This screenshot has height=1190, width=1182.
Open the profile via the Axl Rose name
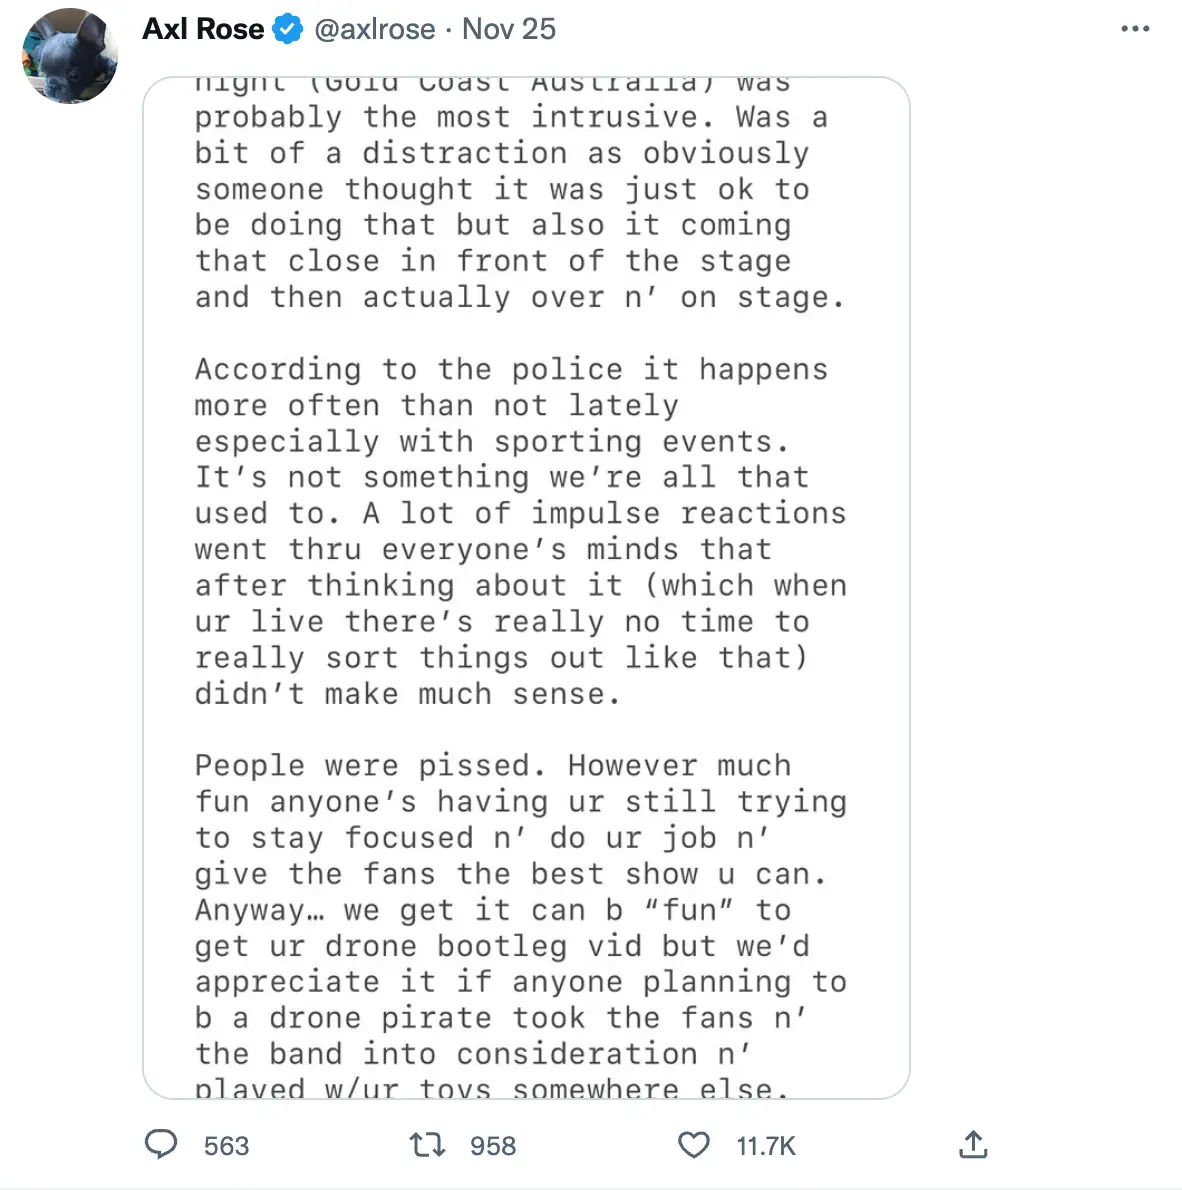pyautogui.click(x=203, y=29)
